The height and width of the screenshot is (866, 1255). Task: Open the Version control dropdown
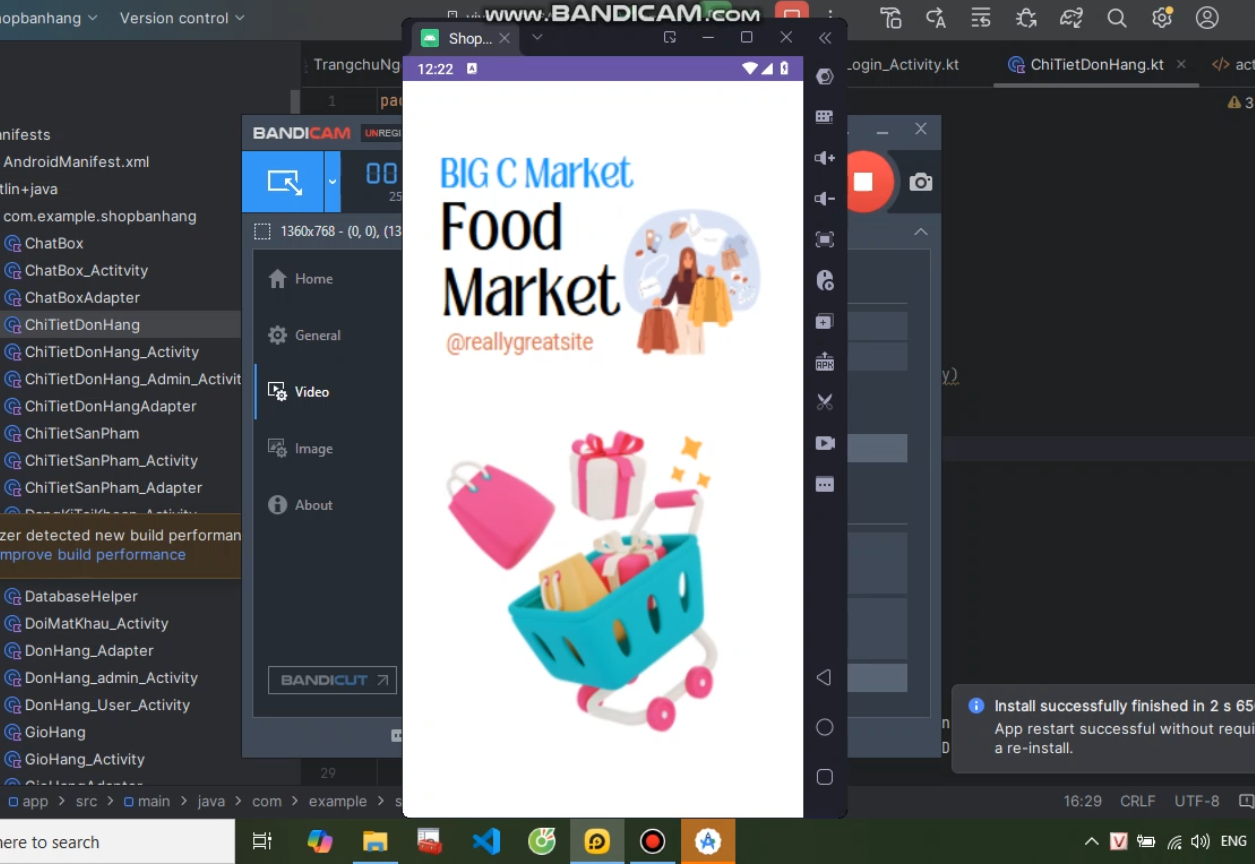tap(181, 18)
